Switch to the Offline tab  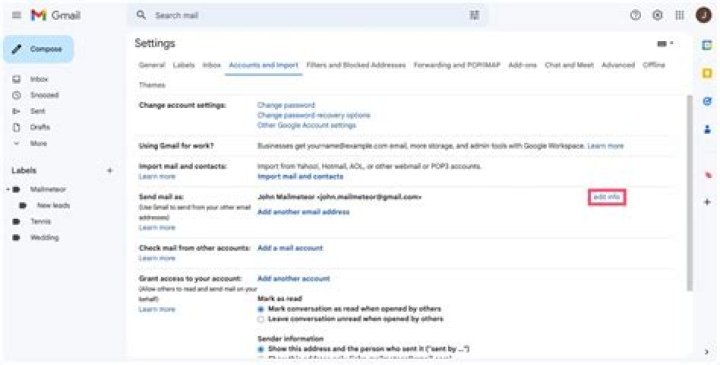pyautogui.click(x=654, y=65)
